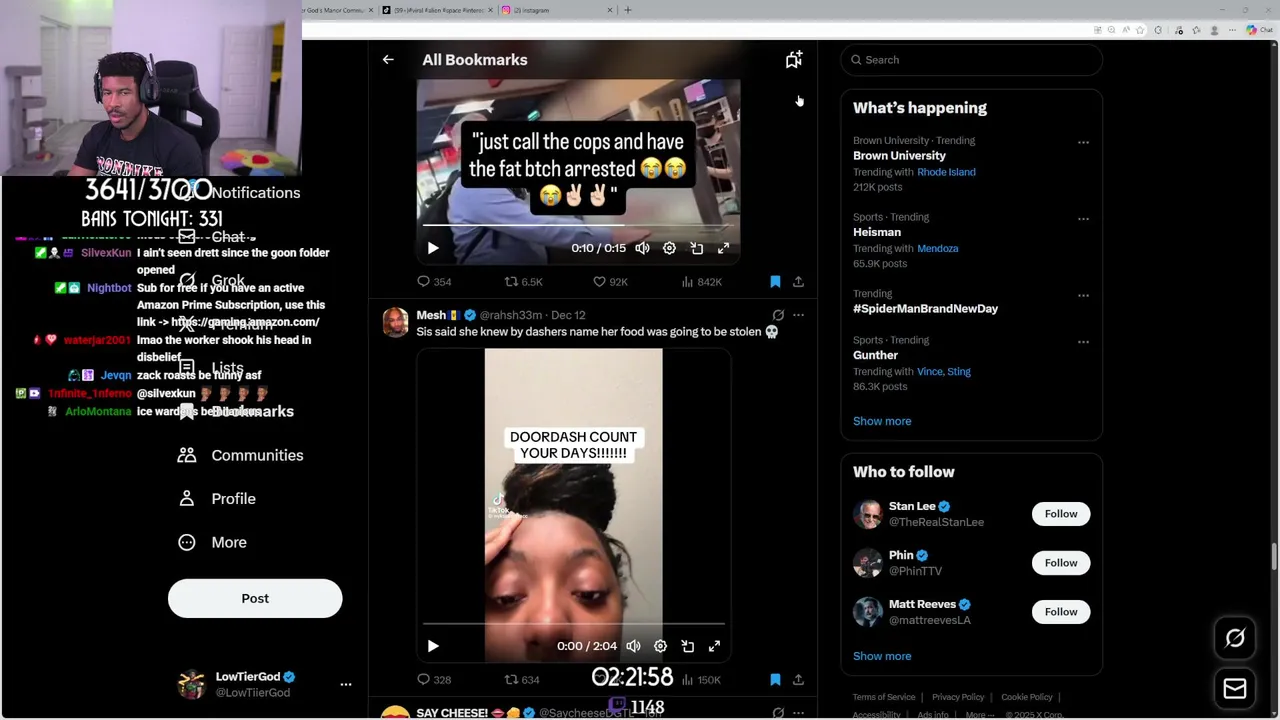
Task: Play the "call the cops" video
Action: click(x=433, y=248)
